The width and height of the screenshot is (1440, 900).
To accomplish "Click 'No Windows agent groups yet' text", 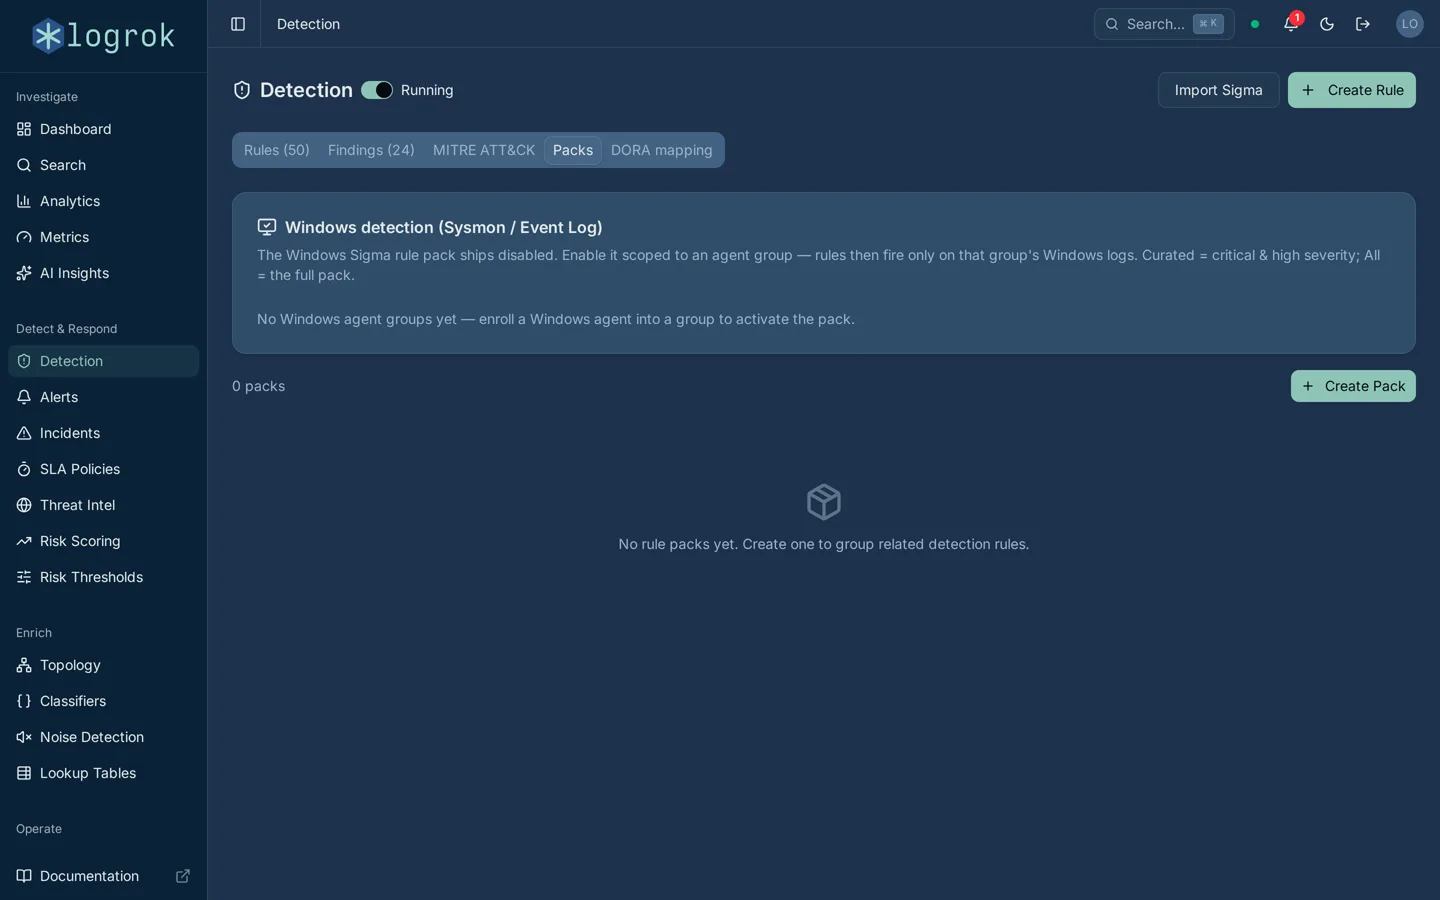I will [x=556, y=319].
